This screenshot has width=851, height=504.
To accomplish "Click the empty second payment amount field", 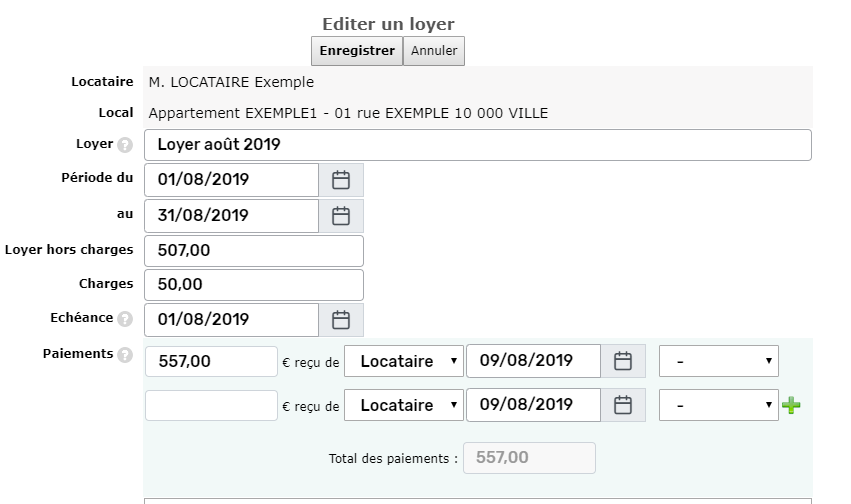I will click(211, 405).
